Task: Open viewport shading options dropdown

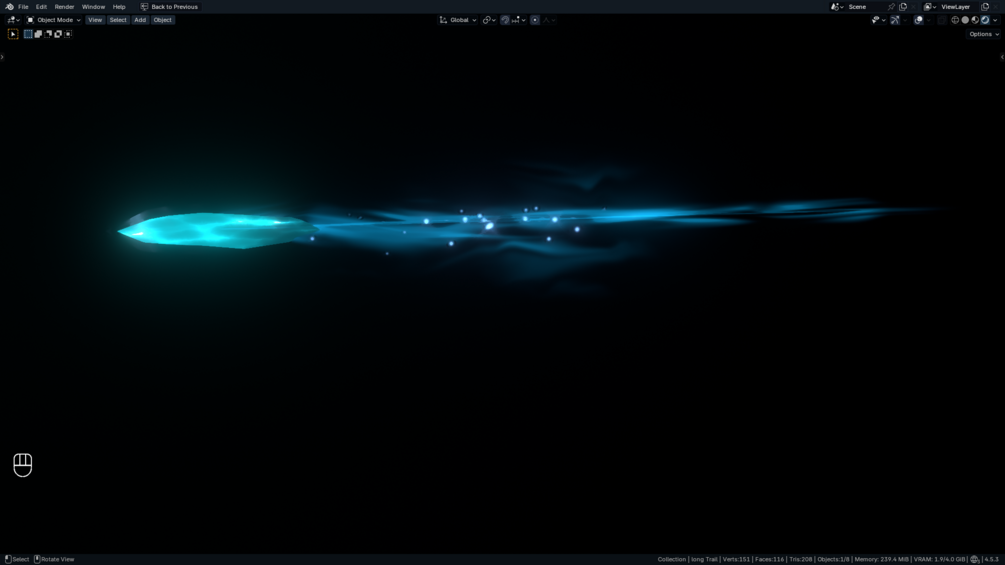Action: [x=995, y=20]
